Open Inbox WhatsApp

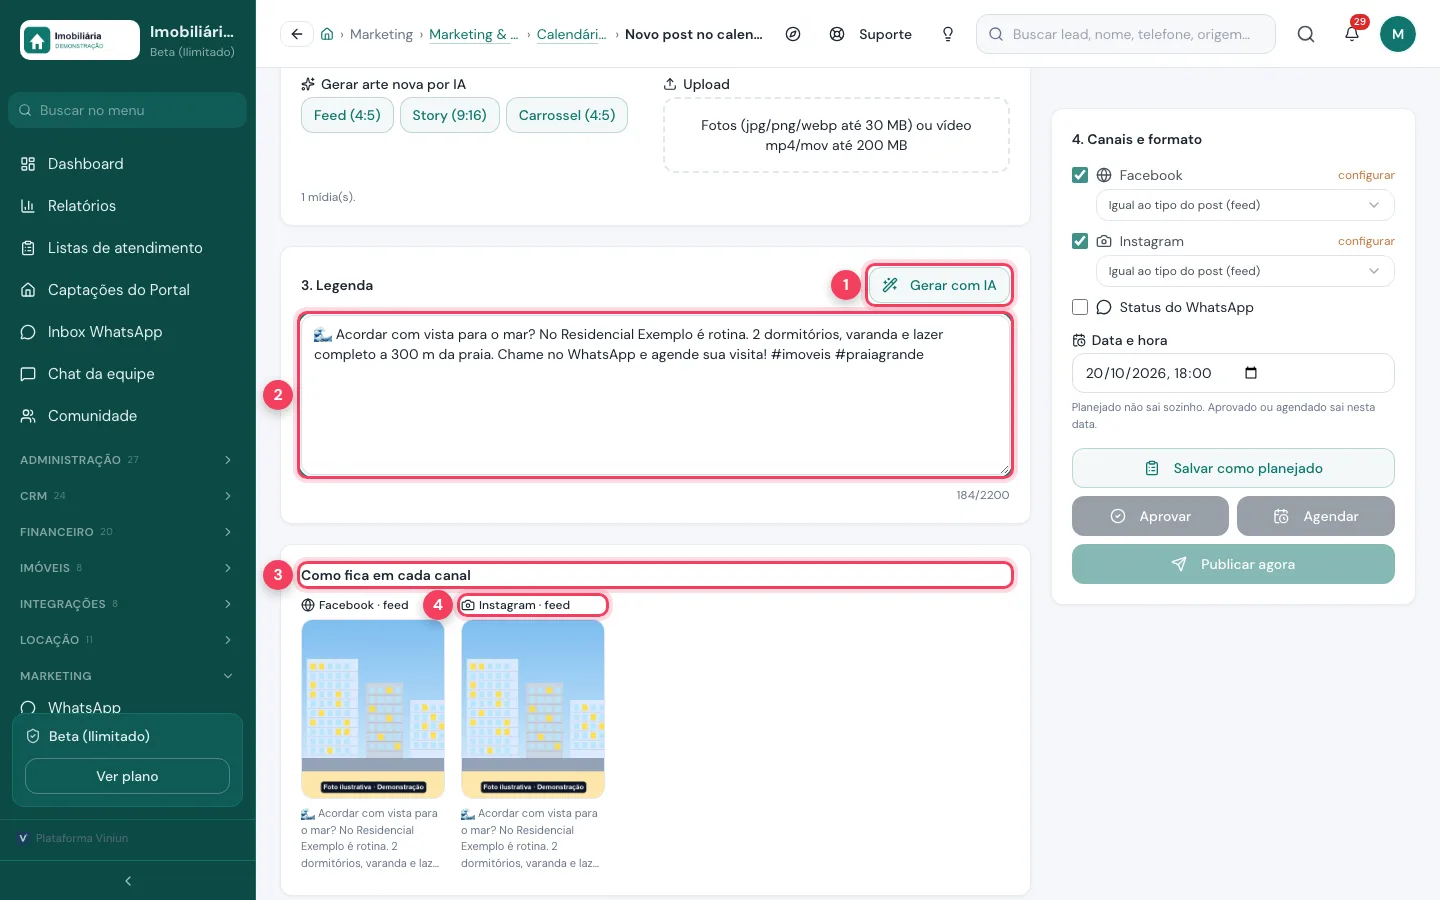(x=128, y=332)
